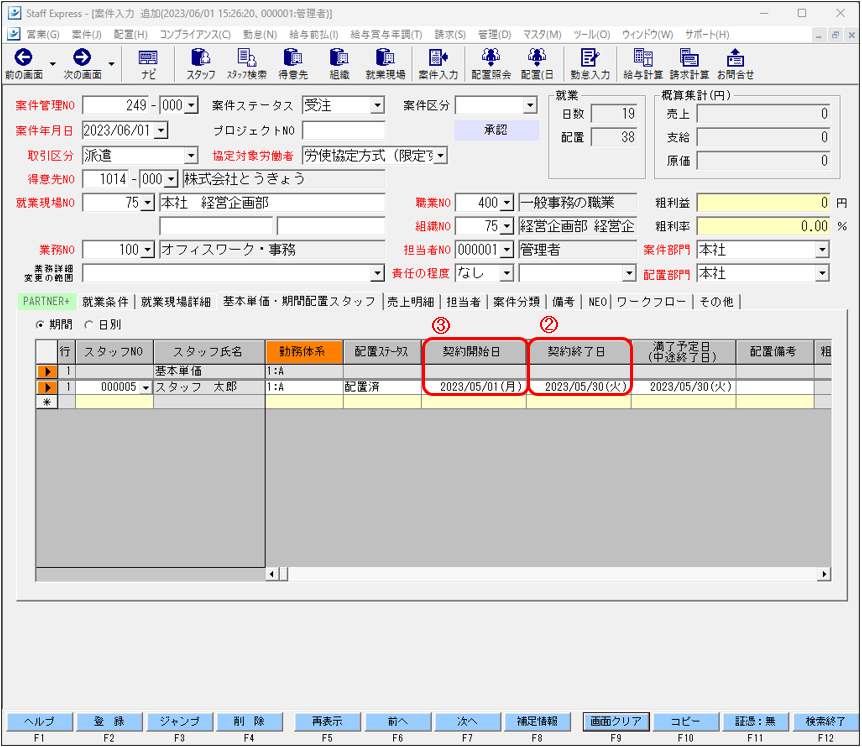Click the 契約開始日 cell 2023/05/01(月)
This screenshot has width=862, height=747.
[474, 387]
